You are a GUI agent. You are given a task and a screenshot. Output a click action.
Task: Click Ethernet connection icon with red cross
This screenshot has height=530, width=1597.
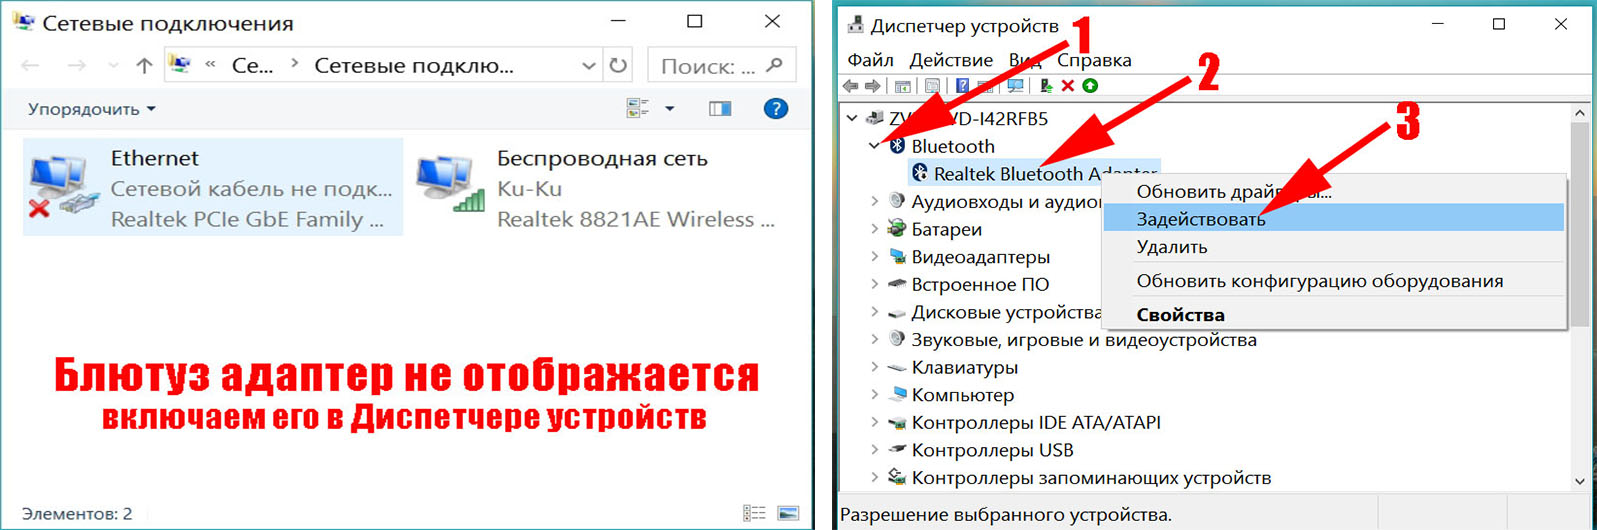tap(64, 186)
